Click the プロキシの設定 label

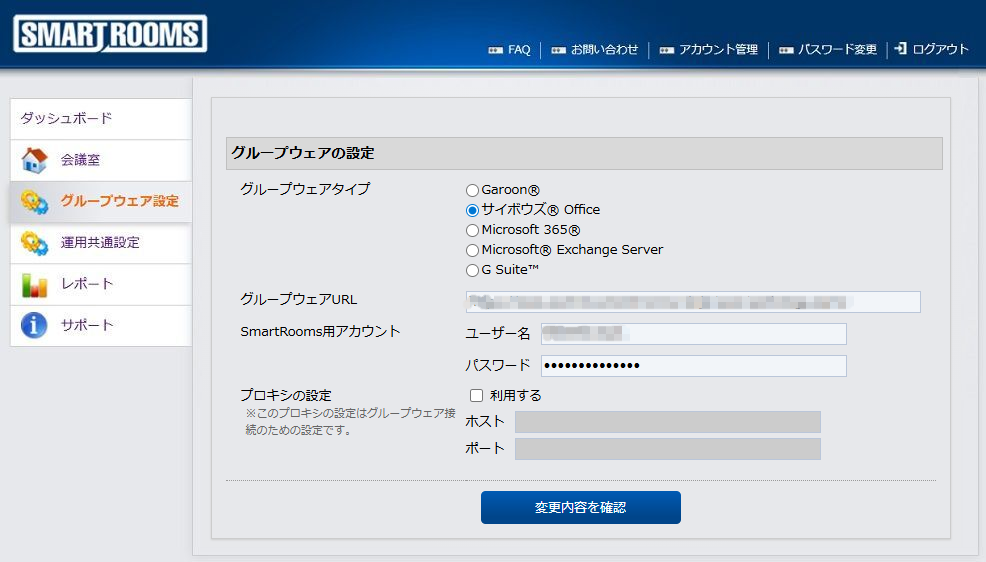tap(285, 395)
